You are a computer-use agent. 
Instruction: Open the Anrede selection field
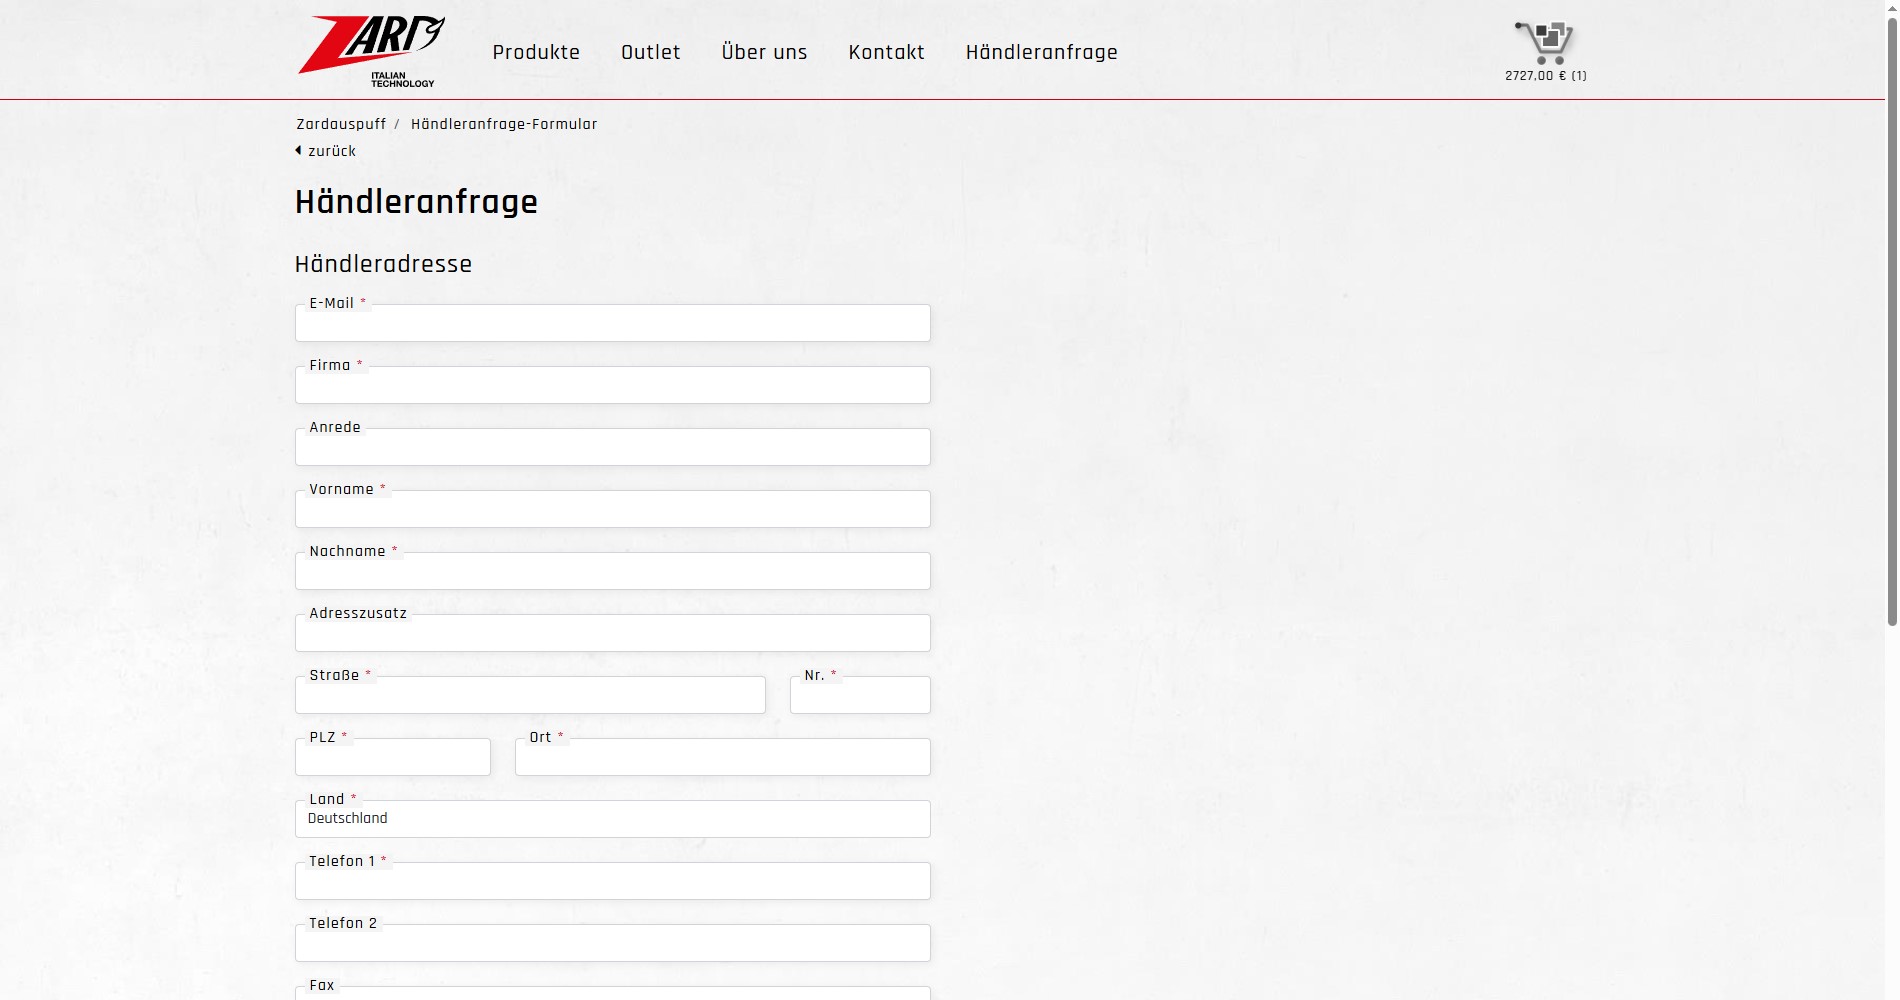(x=612, y=448)
